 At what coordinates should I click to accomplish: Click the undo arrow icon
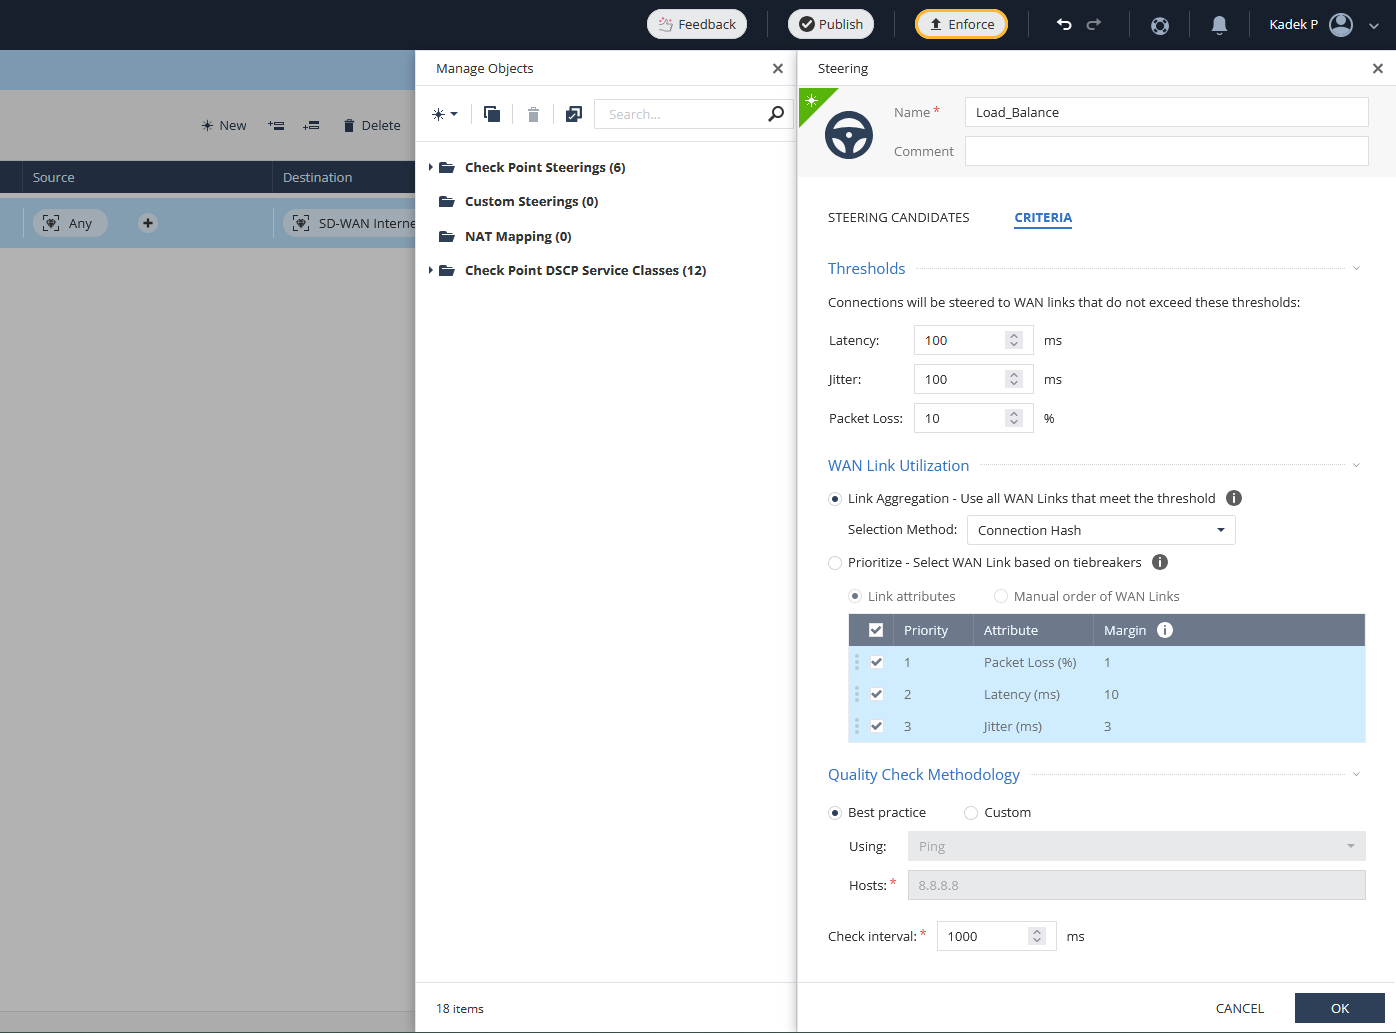click(1064, 24)
